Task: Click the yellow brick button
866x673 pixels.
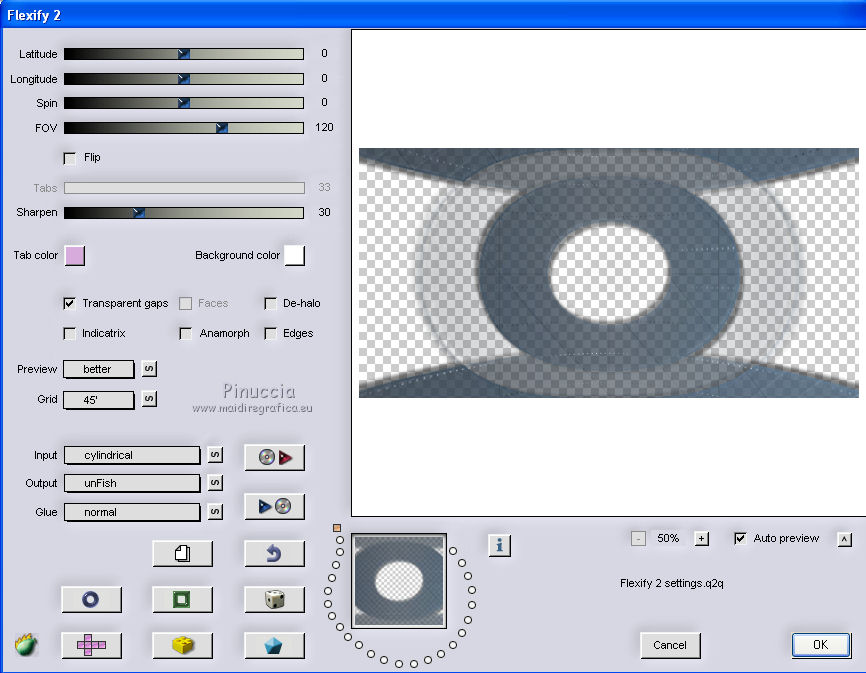Action: coord(182,645)
